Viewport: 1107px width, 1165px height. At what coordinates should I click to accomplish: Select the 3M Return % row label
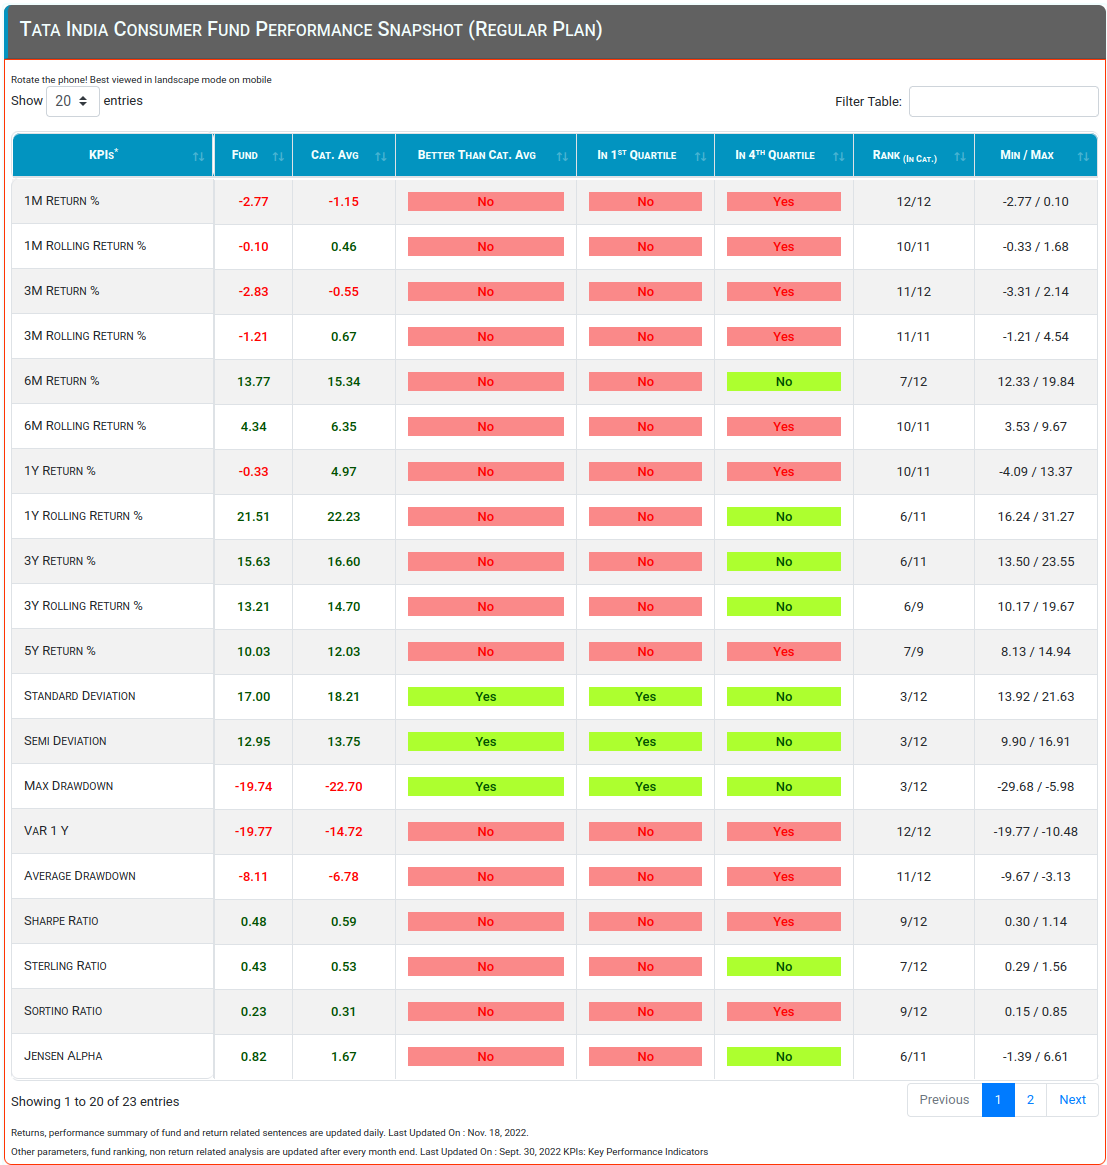point(62,291)
